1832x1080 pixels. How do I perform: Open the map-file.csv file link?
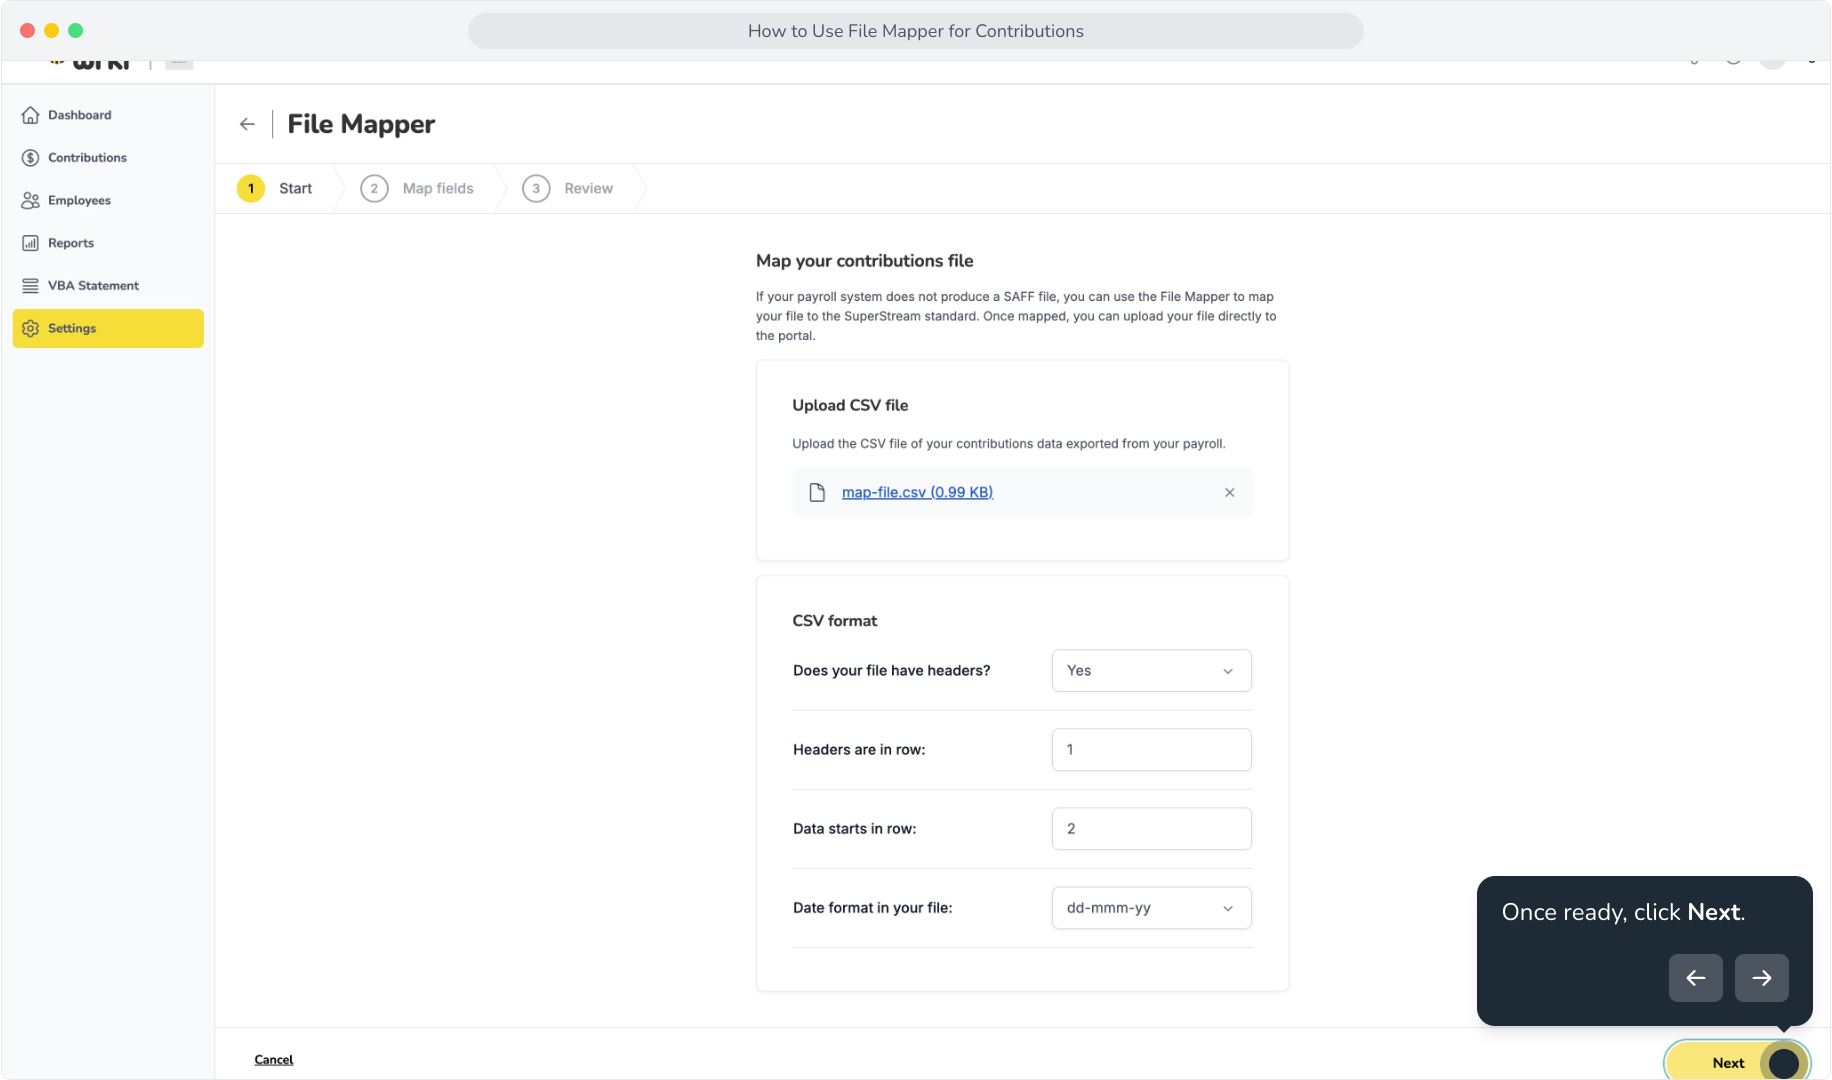917,492
